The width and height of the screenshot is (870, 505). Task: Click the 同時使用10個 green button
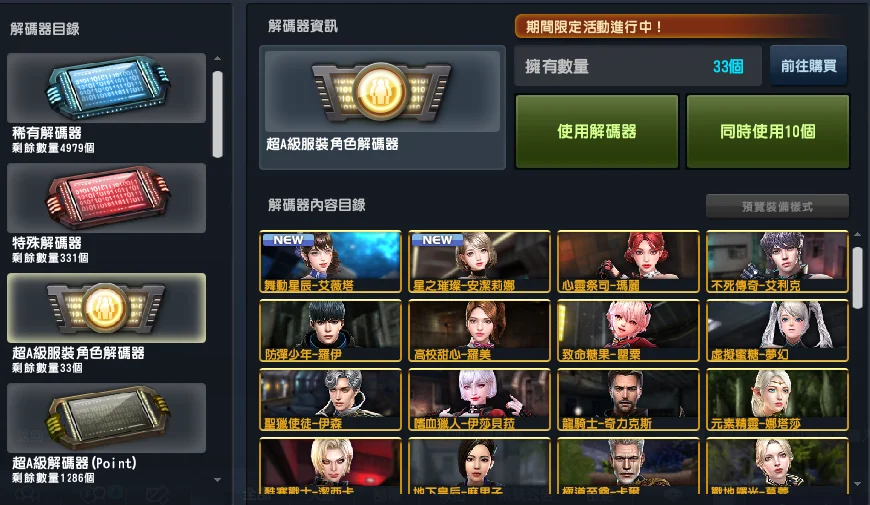(768, 132)
